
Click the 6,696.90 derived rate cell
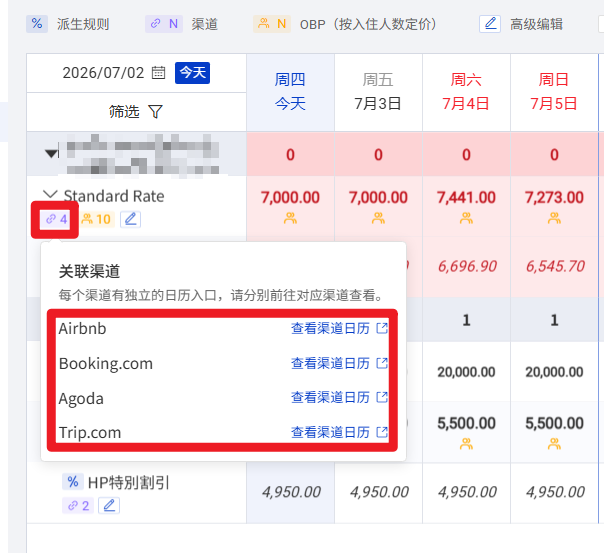tap(467, 266)
